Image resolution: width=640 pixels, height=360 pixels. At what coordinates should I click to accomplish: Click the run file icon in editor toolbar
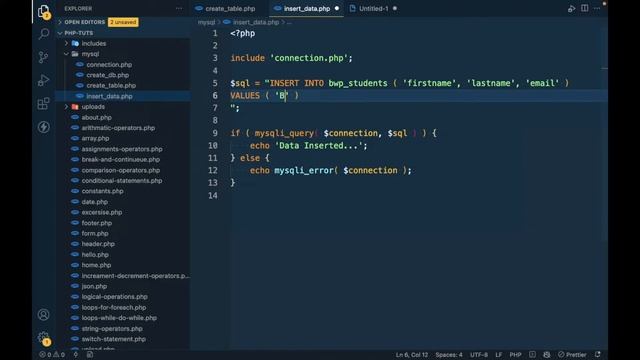click(x=571, y=9)
